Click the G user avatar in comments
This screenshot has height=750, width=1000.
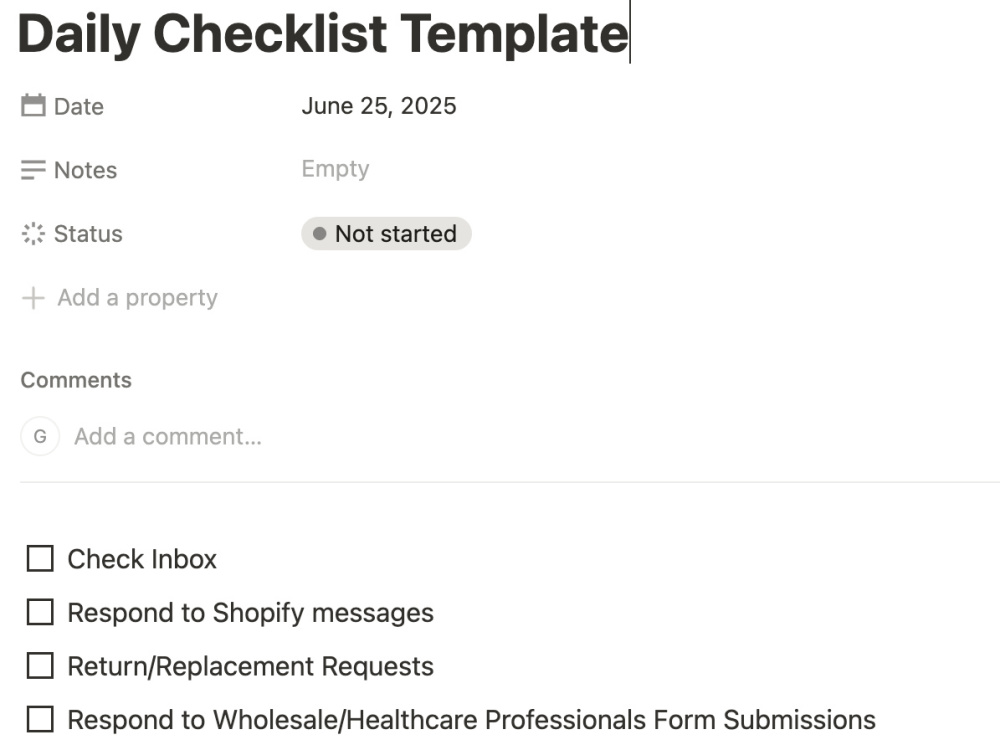point(40,436)
